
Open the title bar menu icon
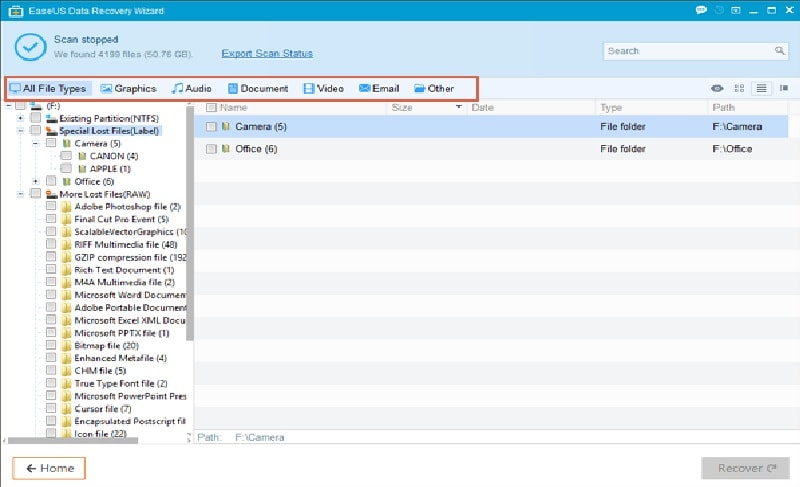point(735,10)
